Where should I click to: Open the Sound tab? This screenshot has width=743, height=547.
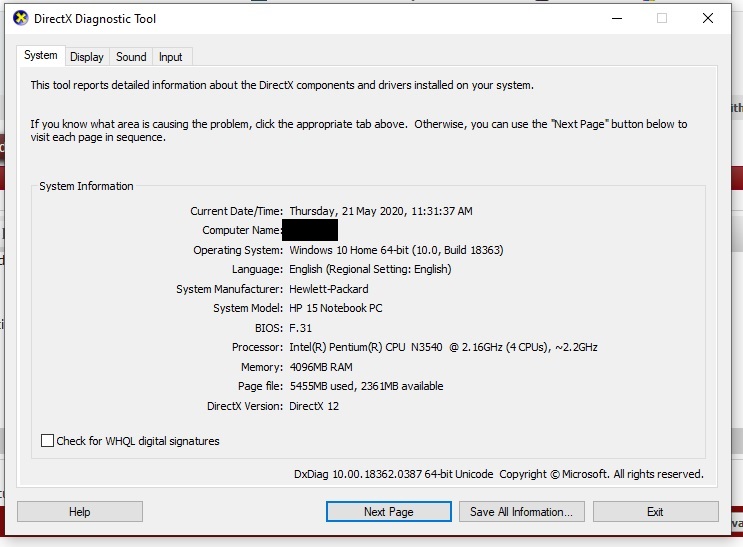click(x=131, y=57)
